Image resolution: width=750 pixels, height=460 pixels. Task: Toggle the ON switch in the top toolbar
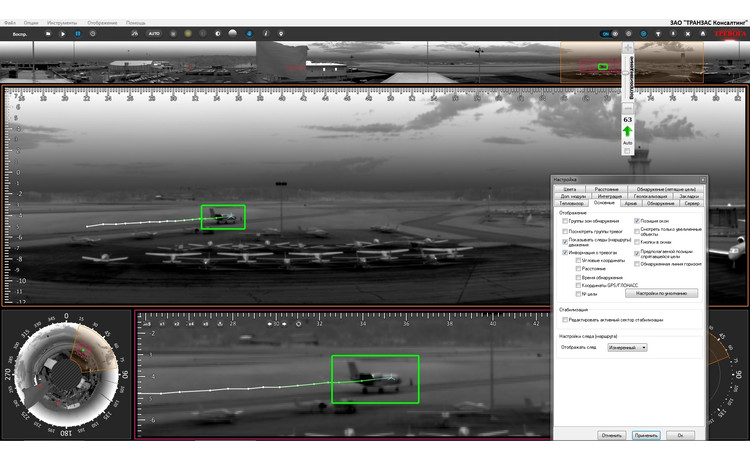[608, 33]
